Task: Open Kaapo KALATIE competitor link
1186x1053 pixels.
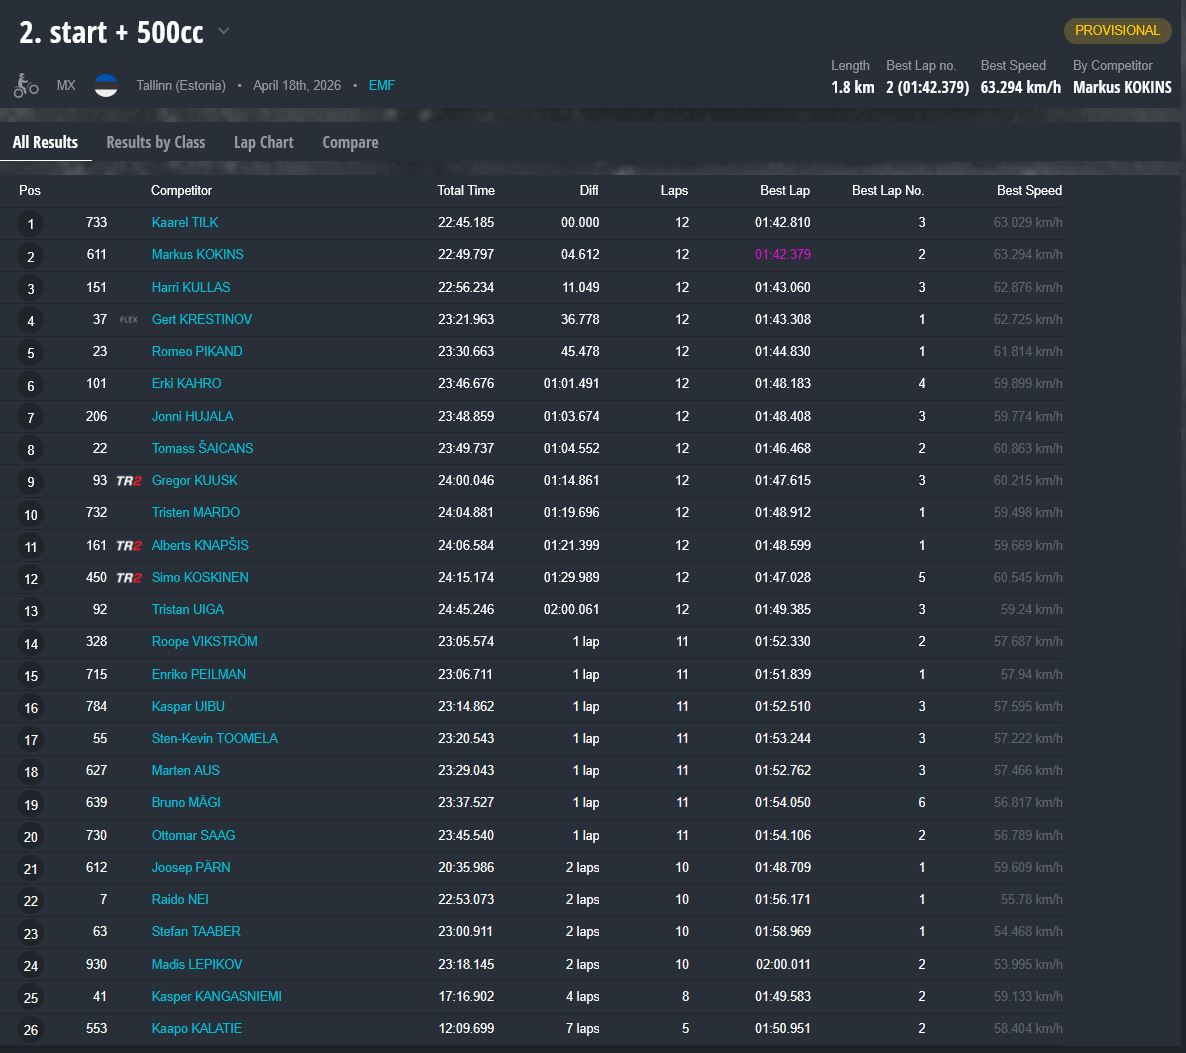Action: coord(196,1028)
